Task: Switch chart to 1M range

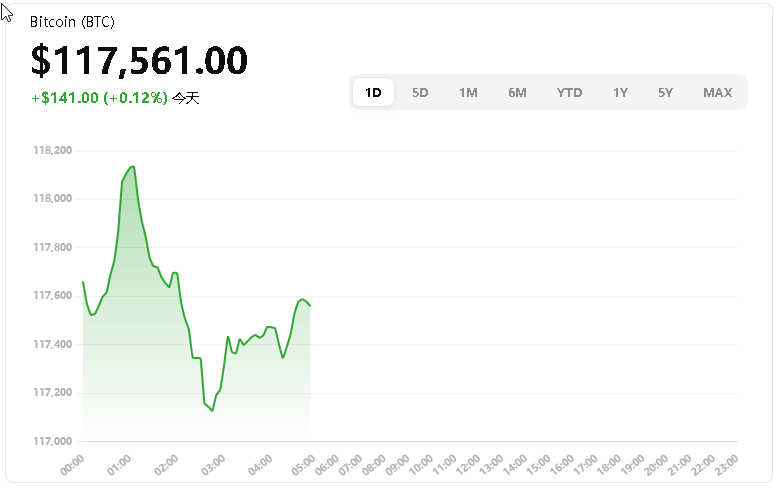Action: (x=468, y=93)
